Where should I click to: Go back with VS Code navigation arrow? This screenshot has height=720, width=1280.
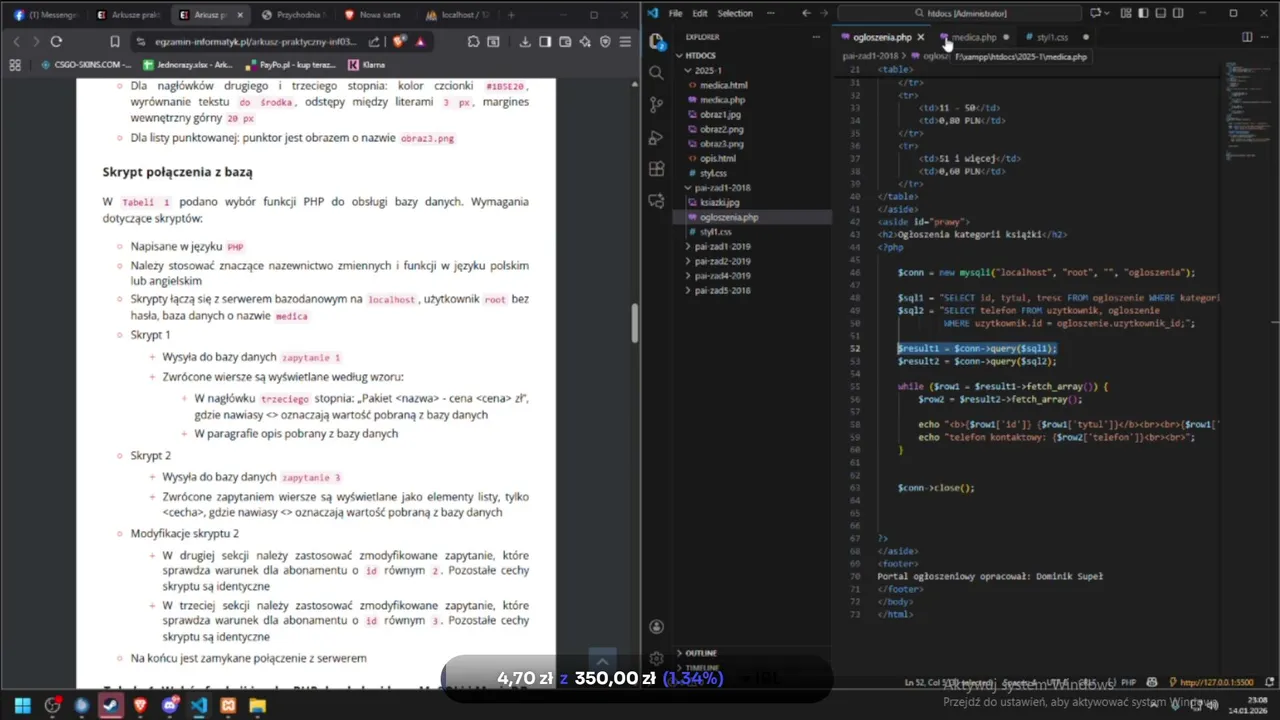pyautogui.click(x=806, y=13)
